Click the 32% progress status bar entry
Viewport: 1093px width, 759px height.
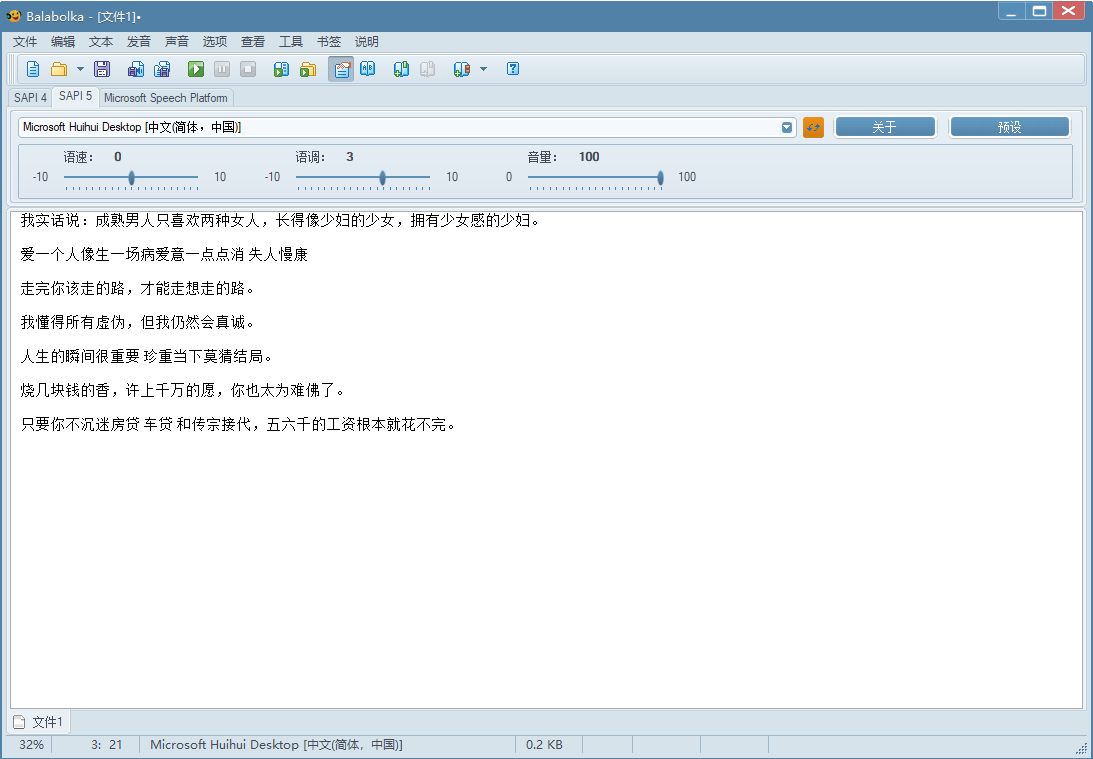click(x=31, y=744)
